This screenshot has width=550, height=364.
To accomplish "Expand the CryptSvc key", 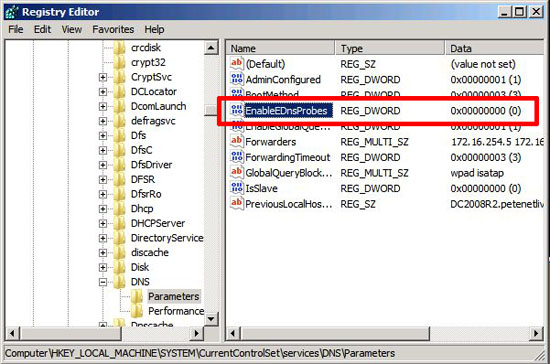I will 103,77.
